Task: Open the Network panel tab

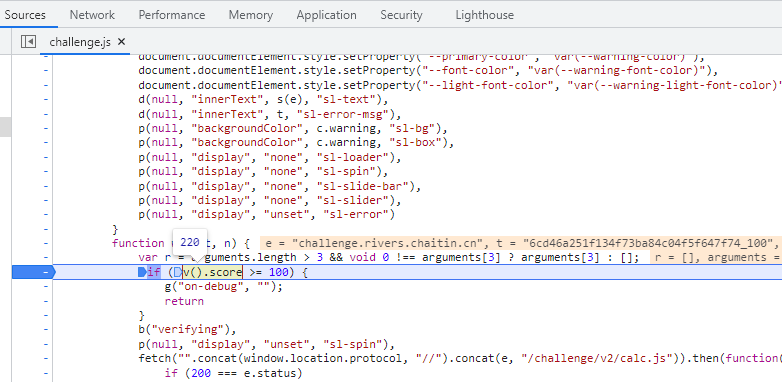Action: (x=92, y=15)
